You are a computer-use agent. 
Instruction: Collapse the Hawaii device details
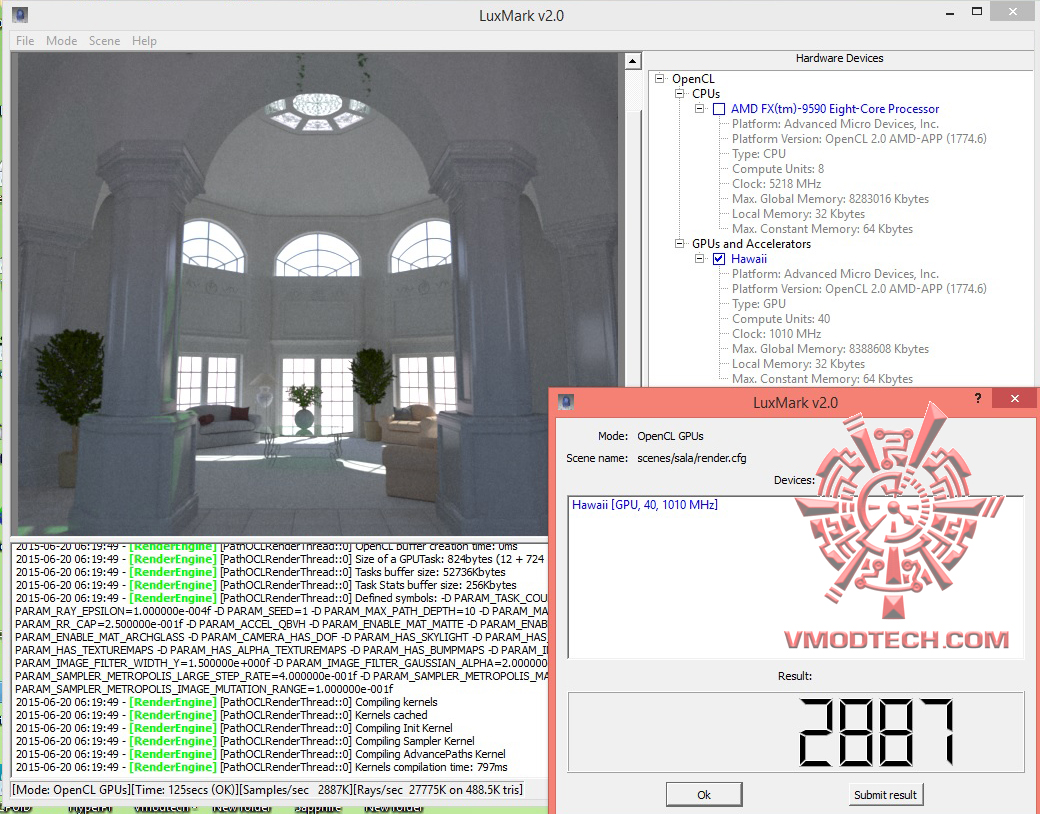click(699, 259)
